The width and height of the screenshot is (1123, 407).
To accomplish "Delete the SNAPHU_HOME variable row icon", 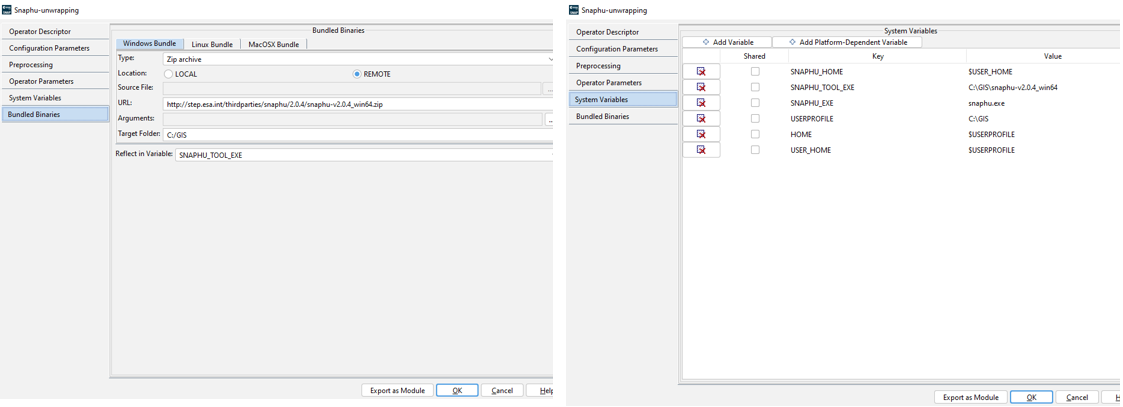I will click(x=701, y=72).
